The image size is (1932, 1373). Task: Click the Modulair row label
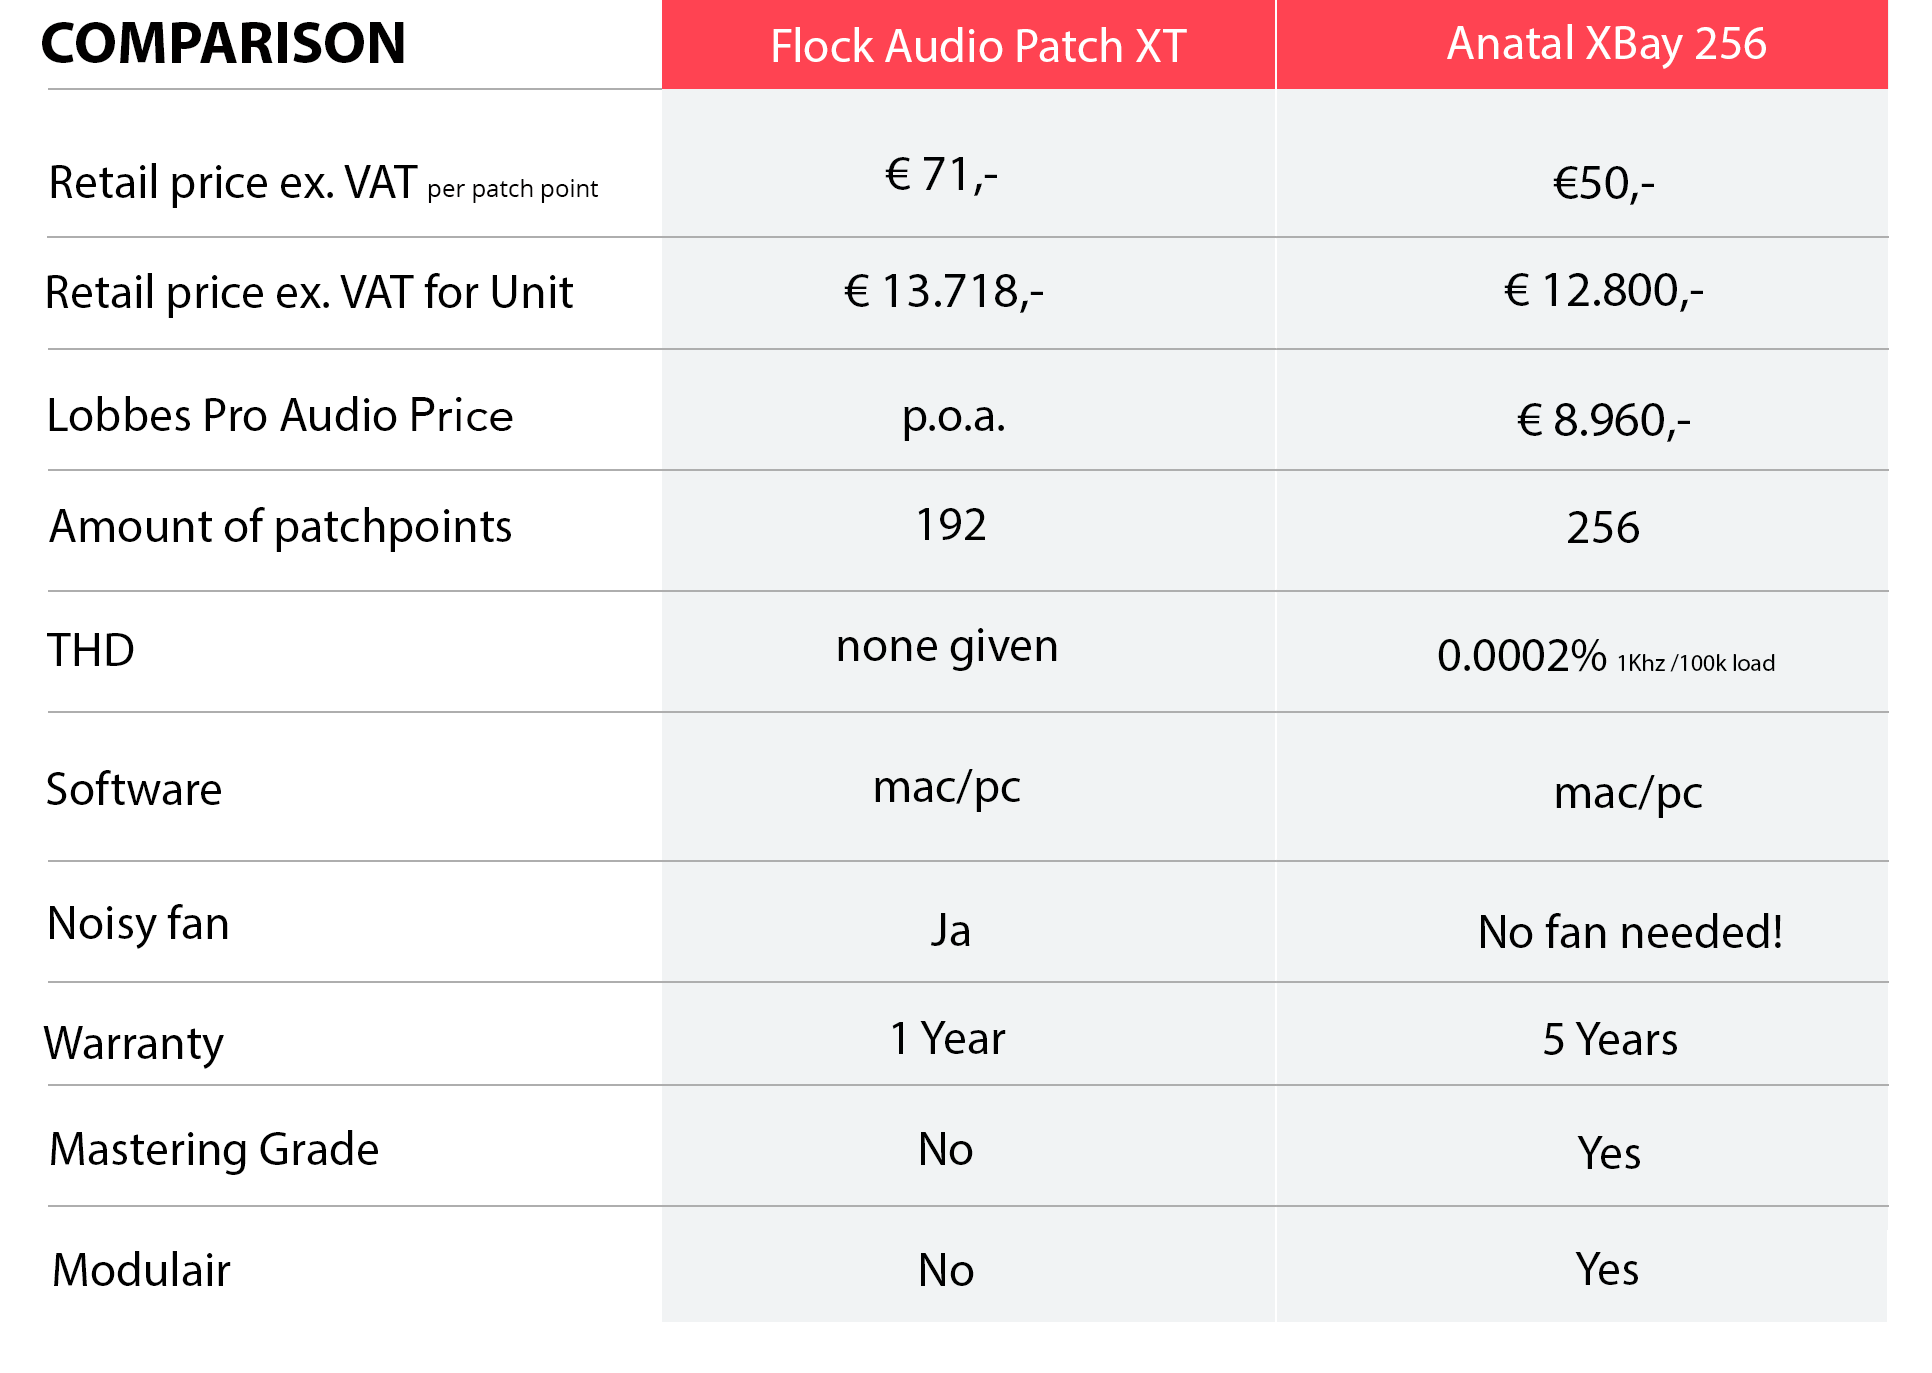pyautogui.click(x=141, y=1271)
